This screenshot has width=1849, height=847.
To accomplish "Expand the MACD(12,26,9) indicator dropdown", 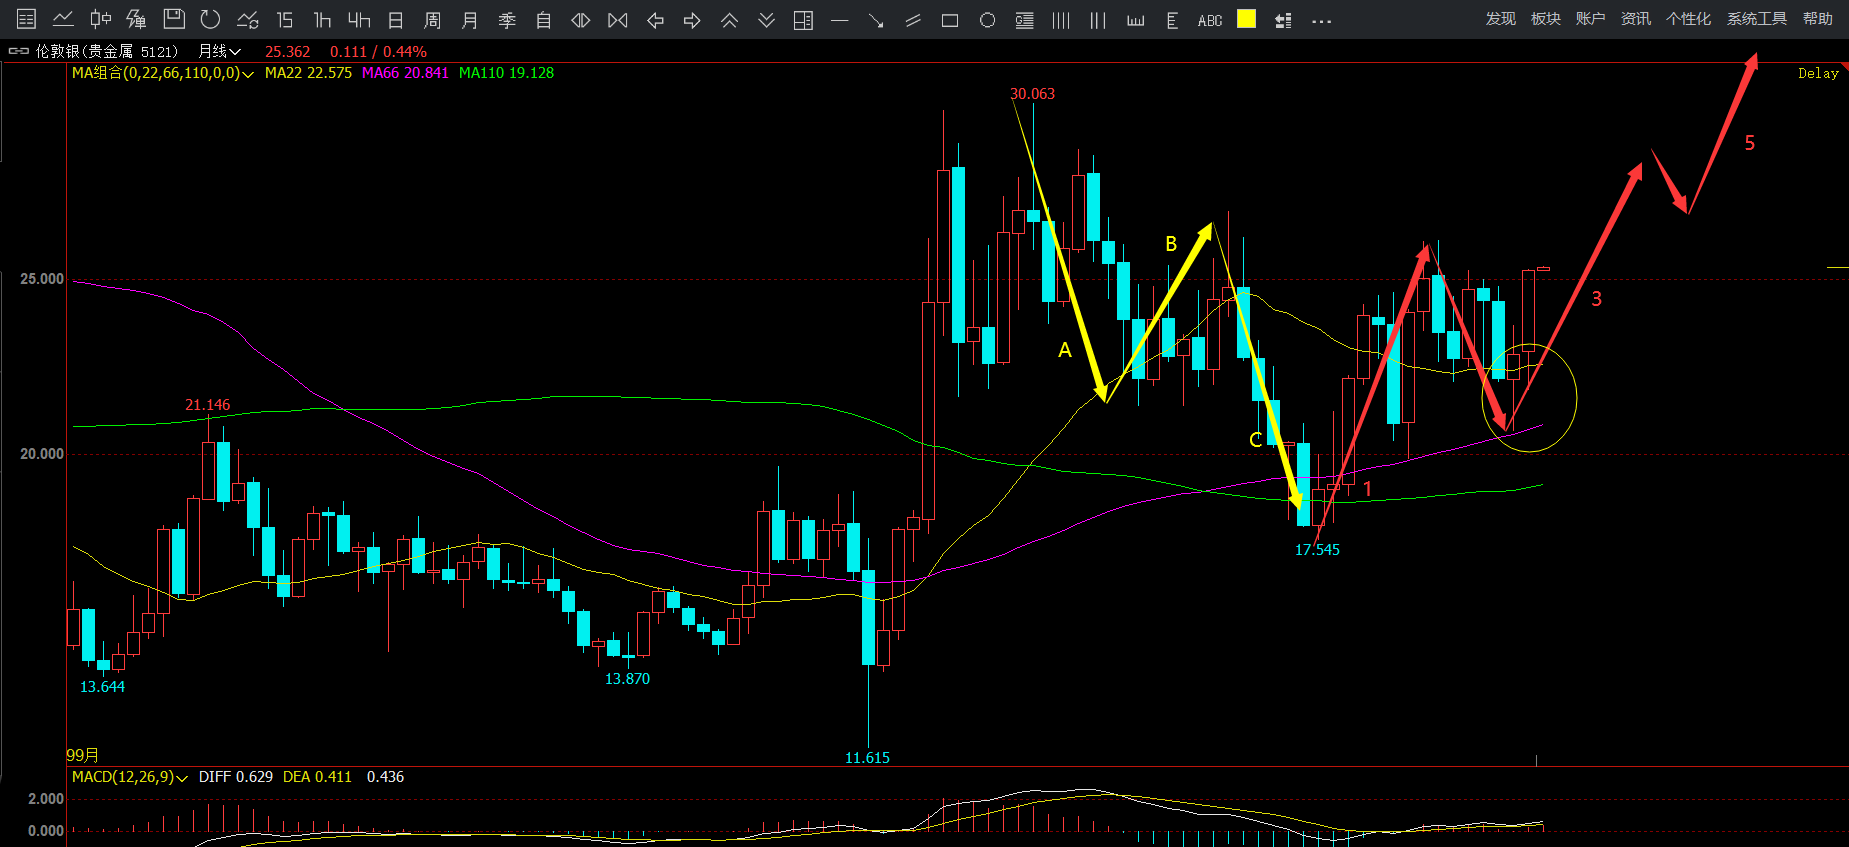I will (182, 778).
